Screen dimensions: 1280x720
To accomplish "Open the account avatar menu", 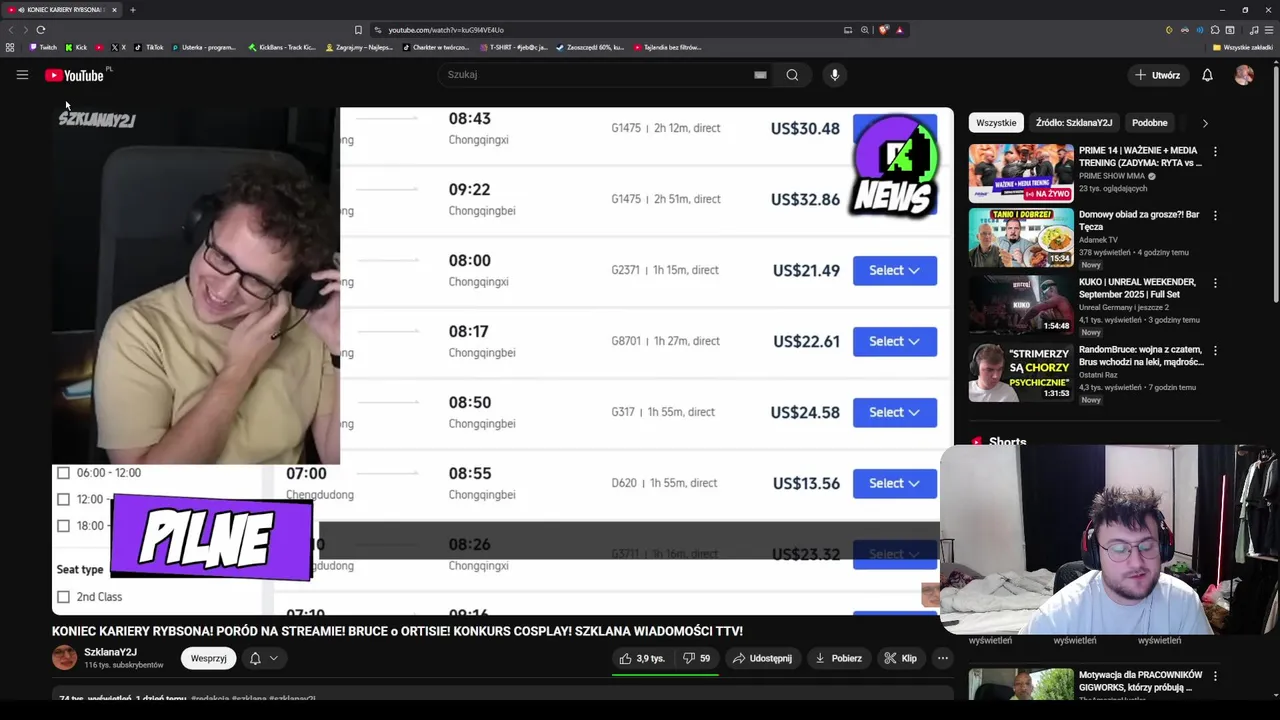I will point(1244,75).
